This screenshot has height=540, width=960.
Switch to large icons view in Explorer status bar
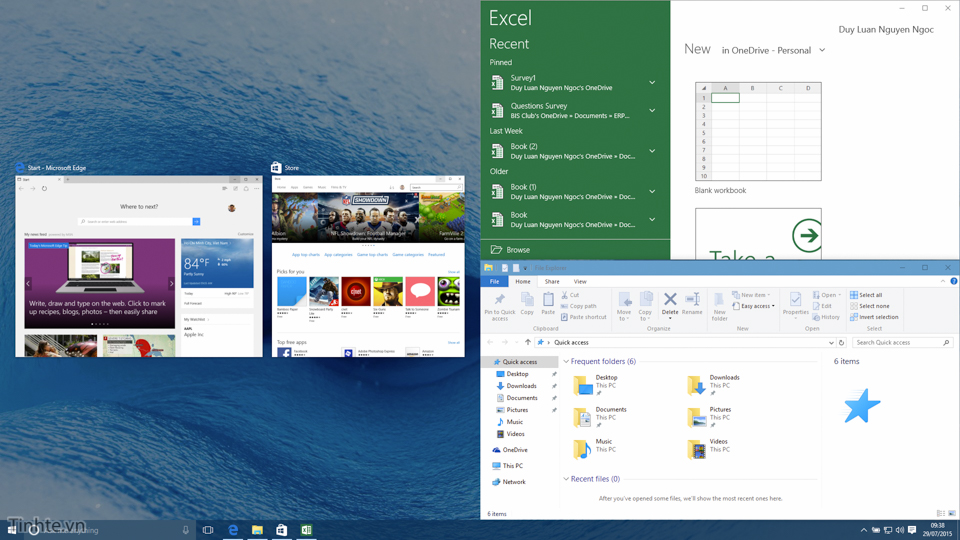point(952,514)
